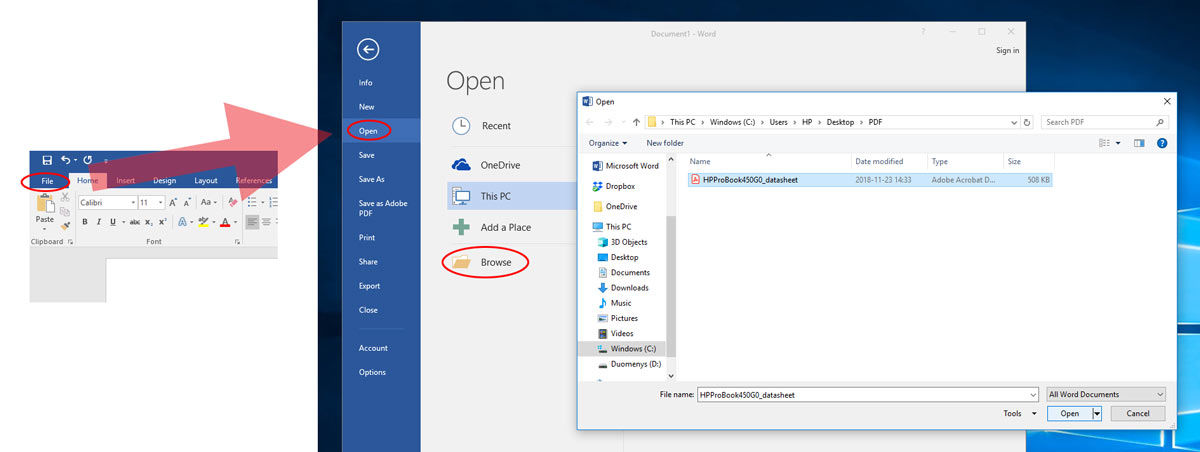Switch to the Design tab
Screen dimensions: 1200x452
point(164,181)
